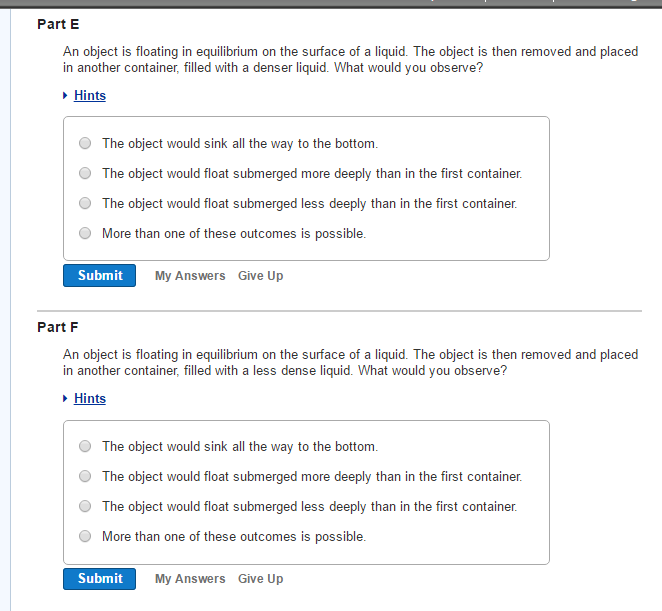Click Give Up for Part E
Viewport: 662px width, 611px height.
pyautogui.click(x=260, y=276)
